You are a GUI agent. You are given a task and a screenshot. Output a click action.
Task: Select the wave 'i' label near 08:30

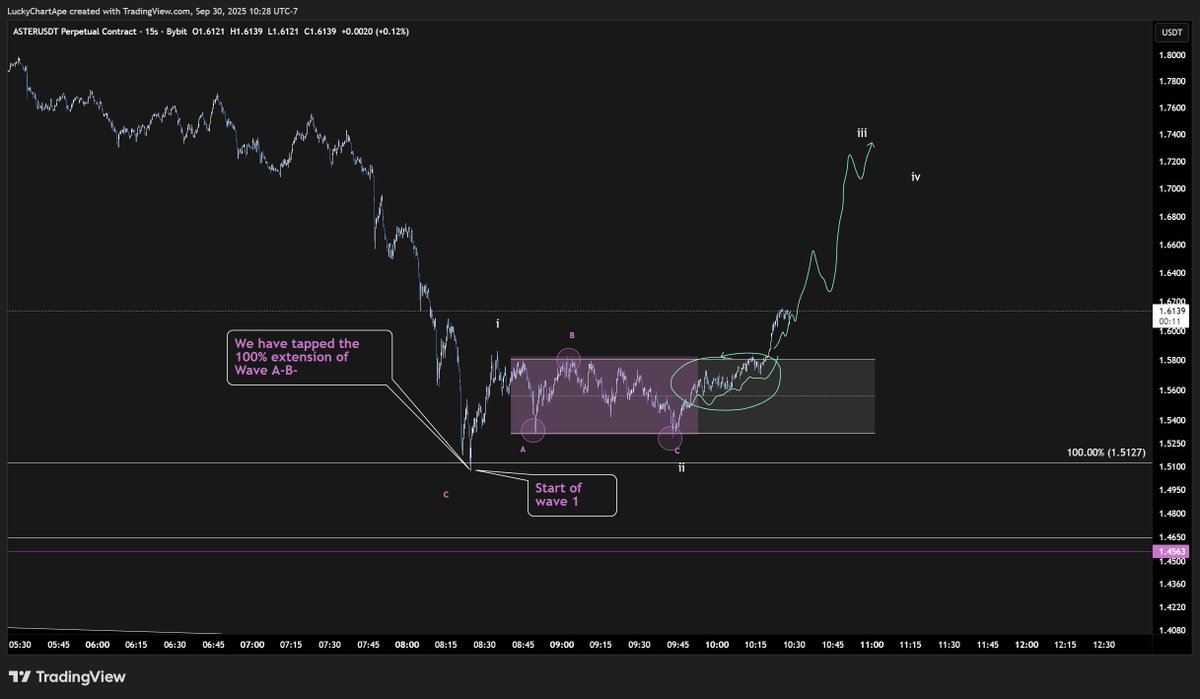[x=498, y=323]
